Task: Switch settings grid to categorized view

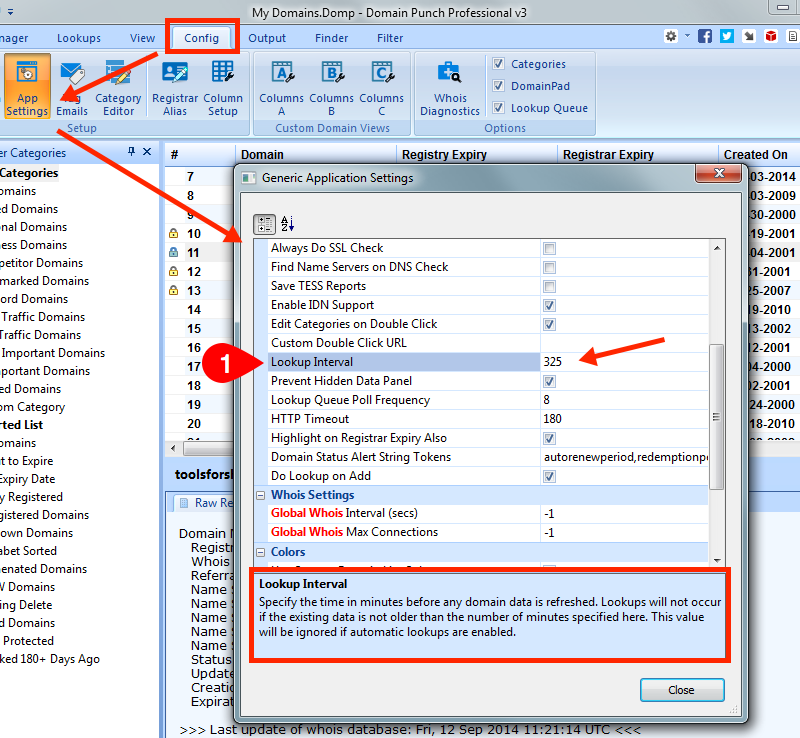Action: click(264, 224)
